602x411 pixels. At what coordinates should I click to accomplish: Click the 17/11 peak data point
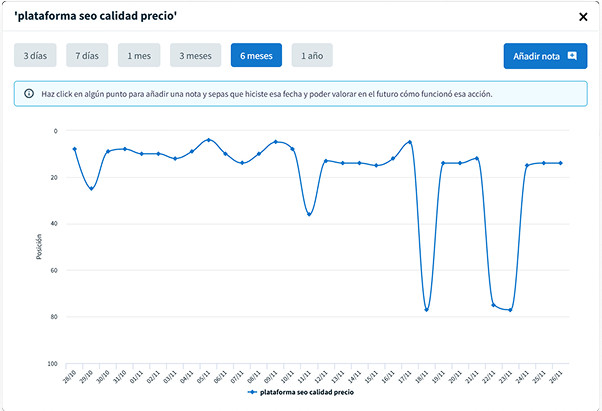[x=409, y=142]
